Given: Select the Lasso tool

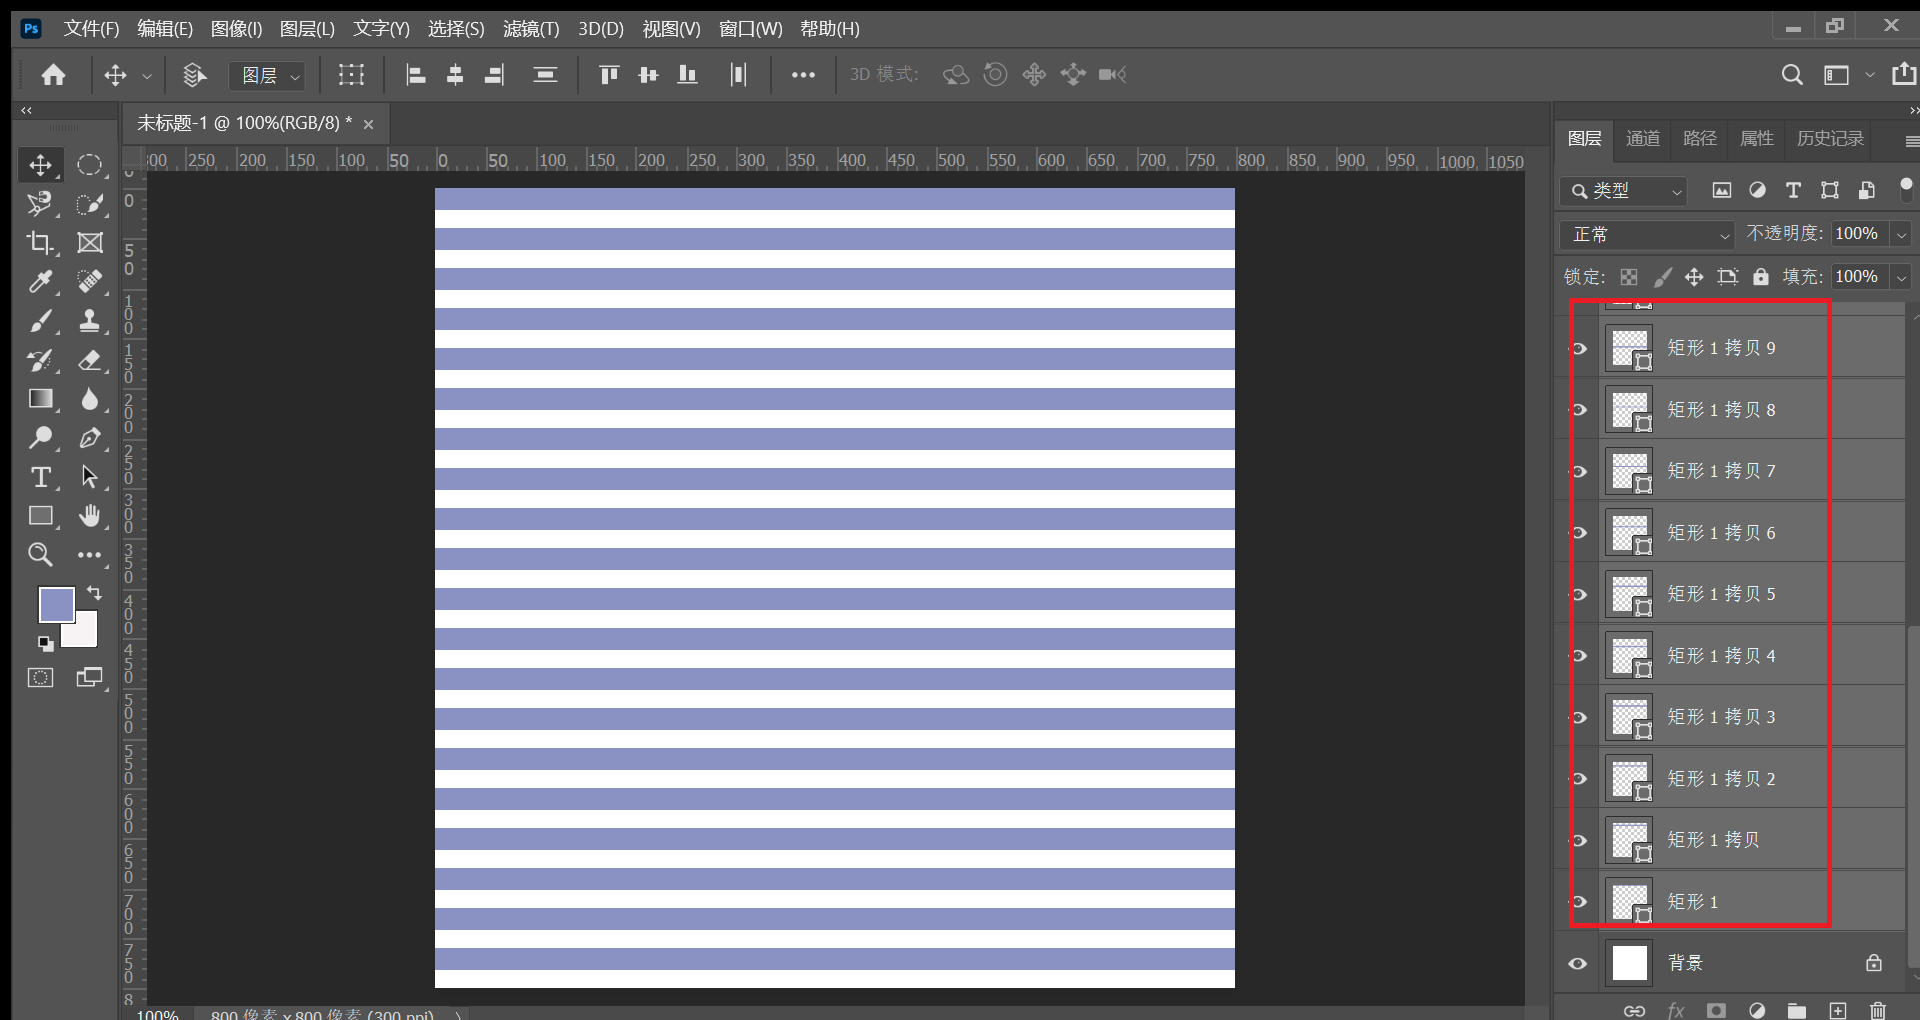Looking at the screenshot, I should click(41, 204).
